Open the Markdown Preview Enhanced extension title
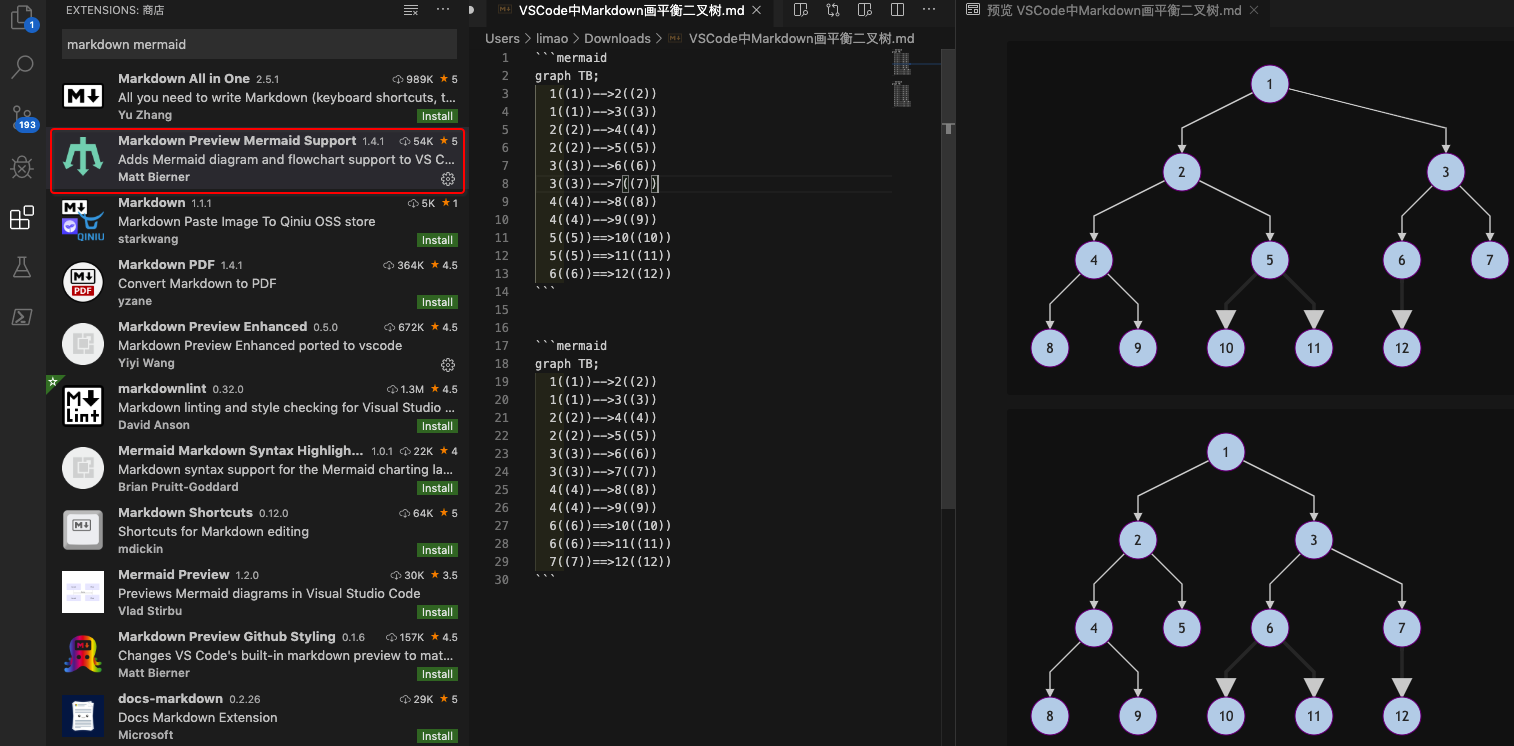 click(x=212, y=326)
